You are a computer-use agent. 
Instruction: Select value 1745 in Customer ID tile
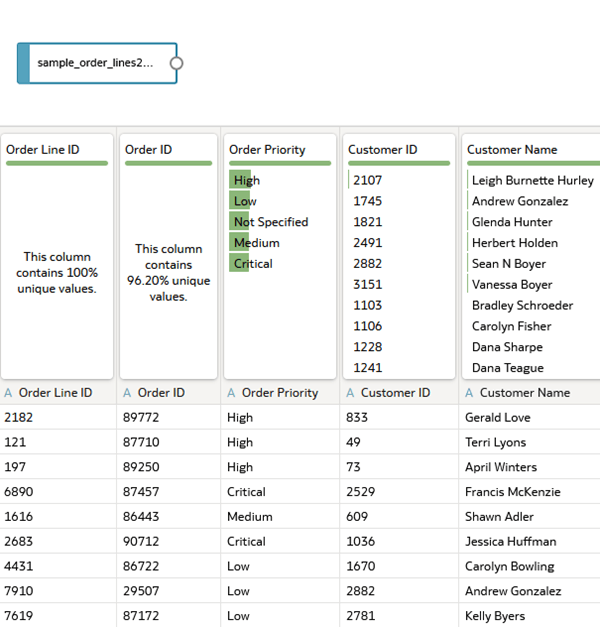pyautogui.click(x=368, y=201)
